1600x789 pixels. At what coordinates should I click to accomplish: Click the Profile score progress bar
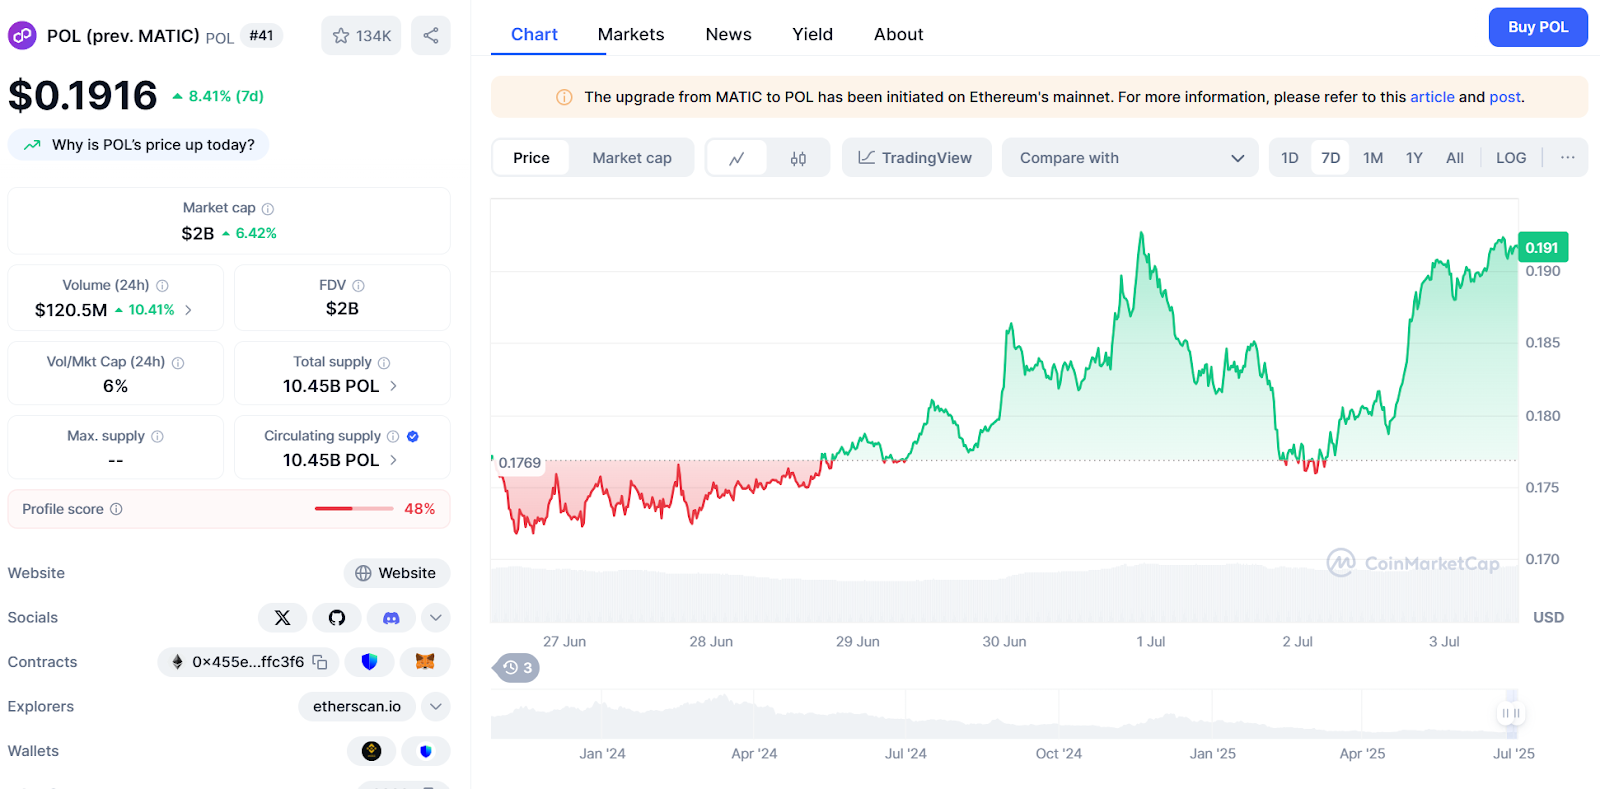(x=354, y=509)
